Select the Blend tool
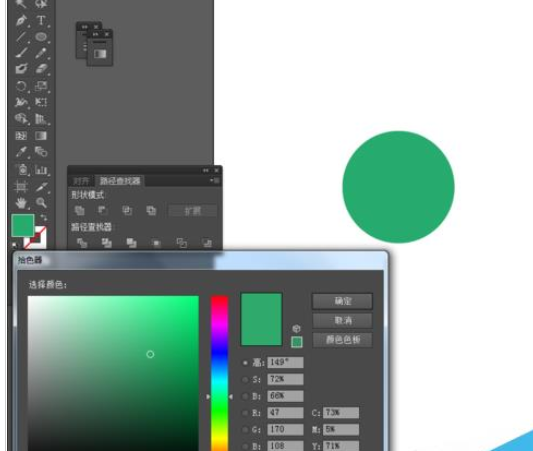This screenshot has width=533, height=451. [x=41, y=152]
